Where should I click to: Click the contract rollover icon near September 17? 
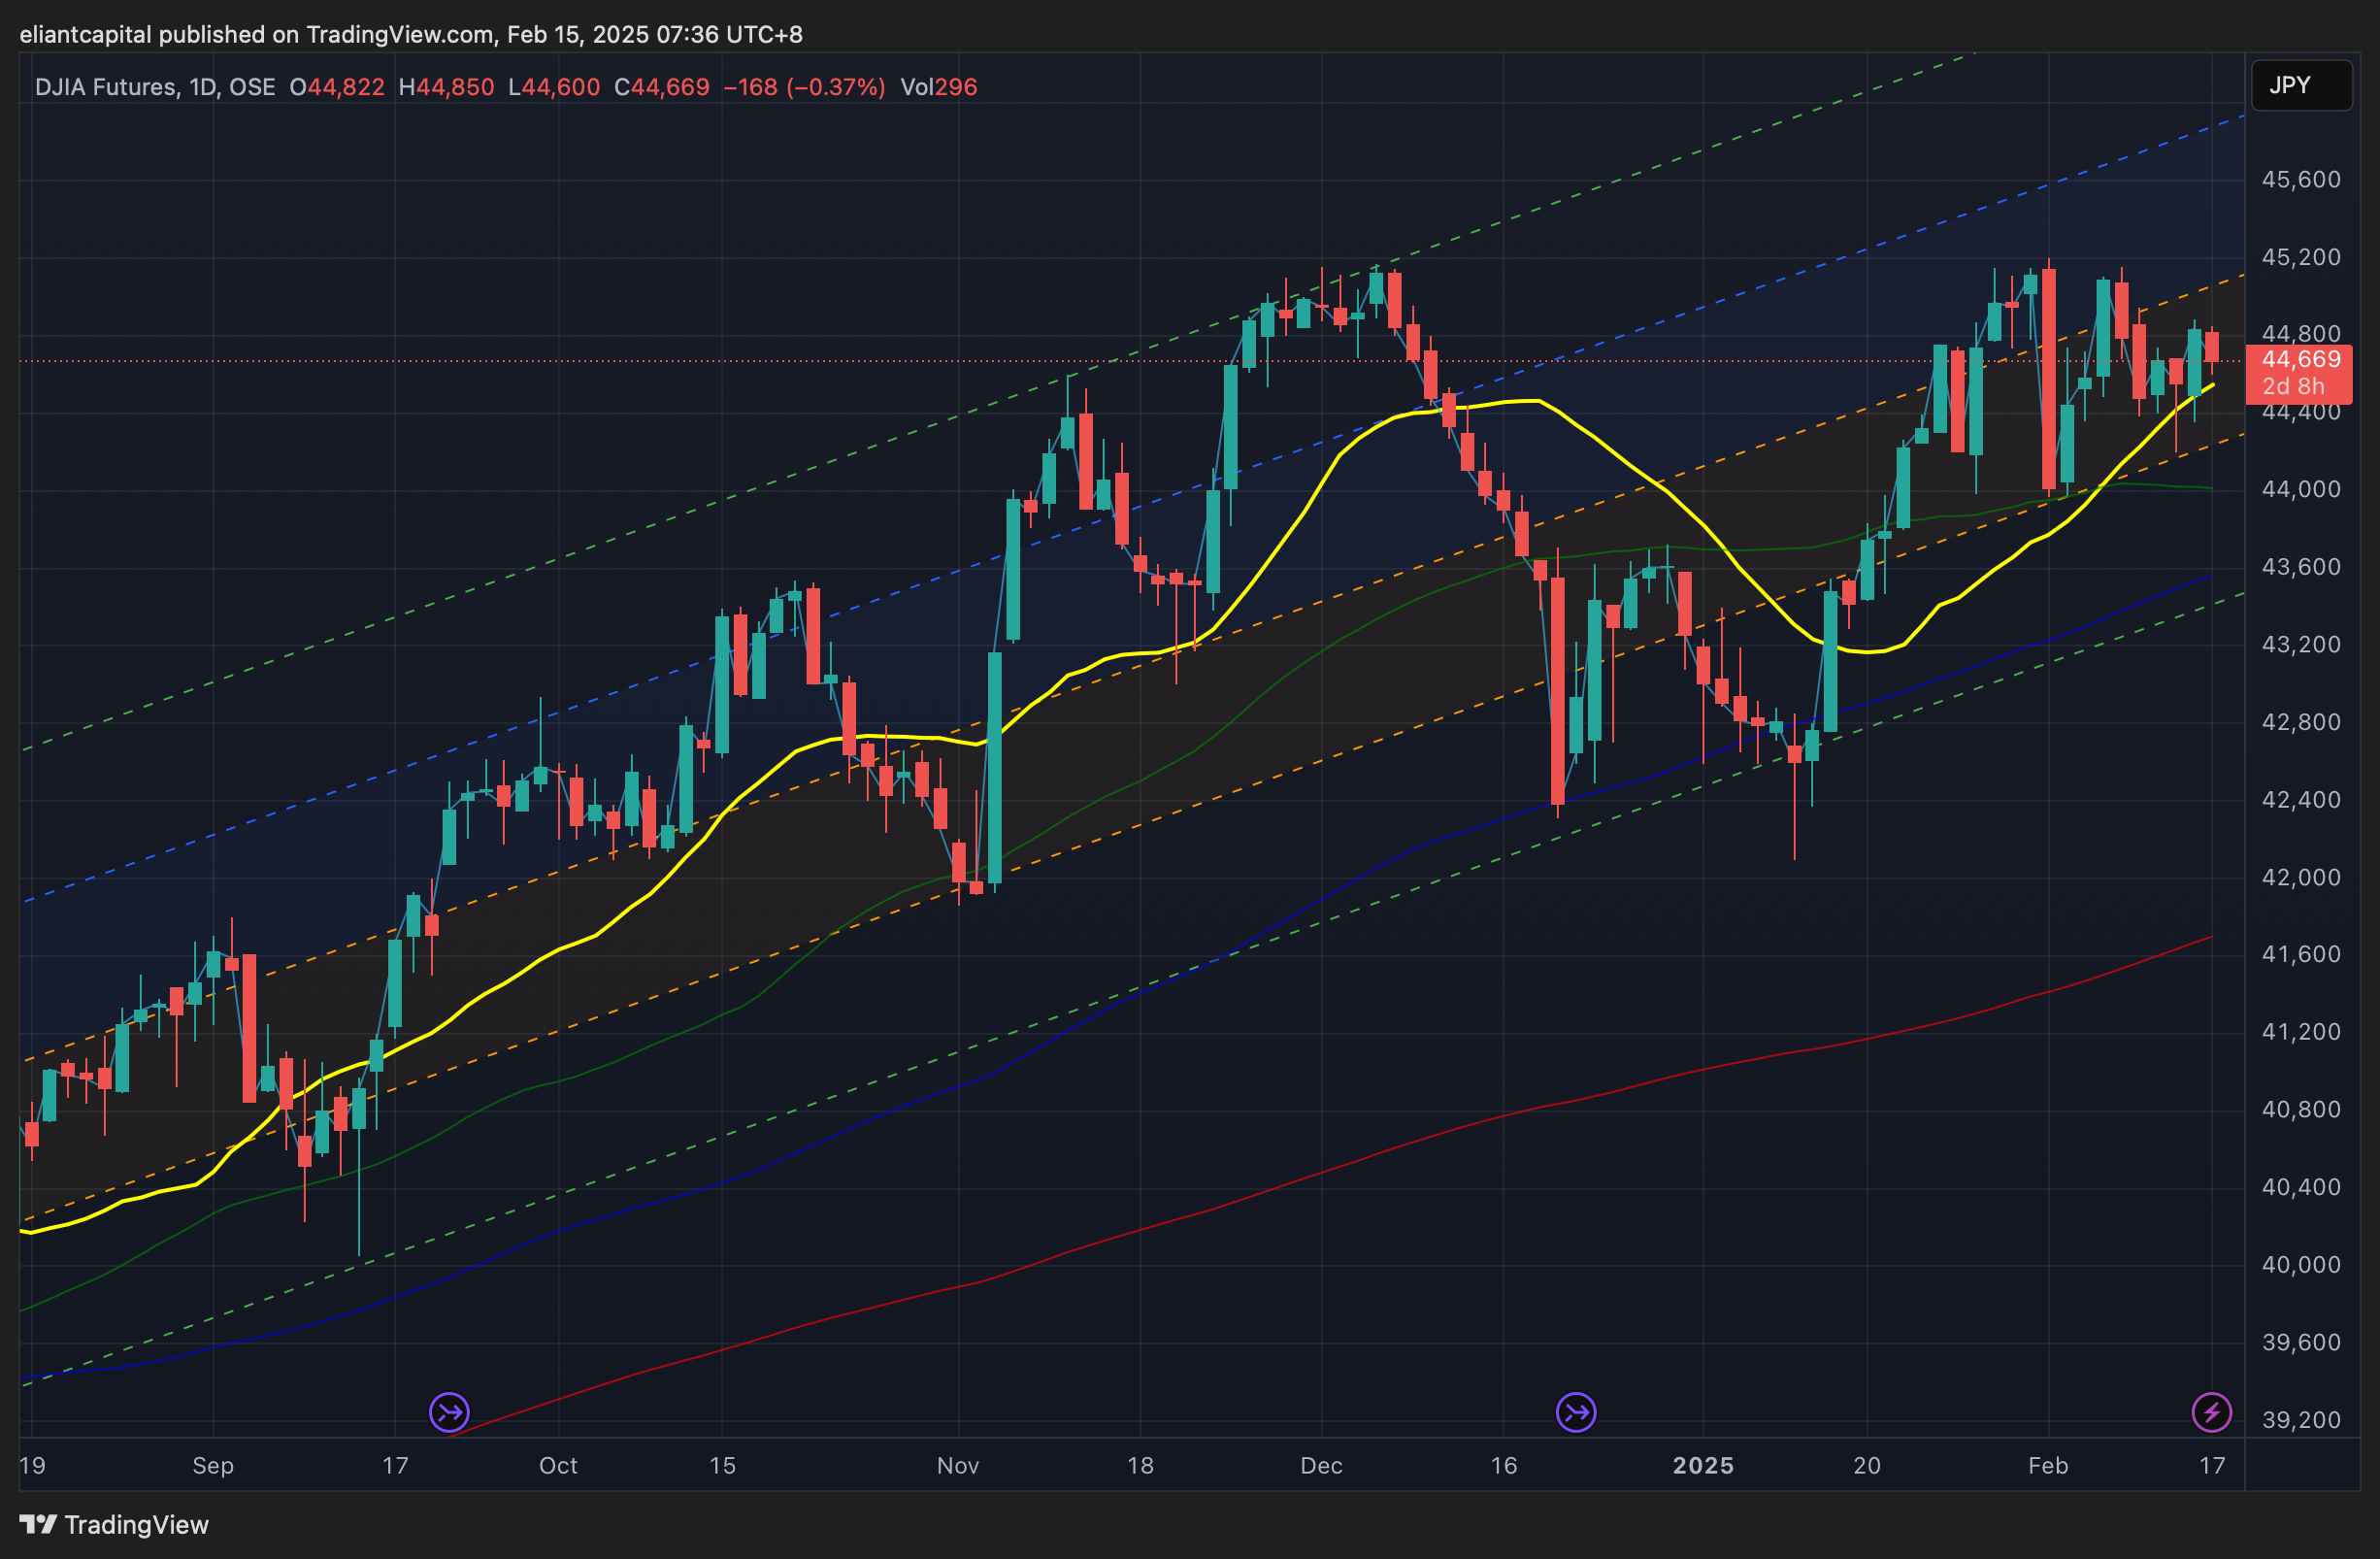tap(449, 1412)
